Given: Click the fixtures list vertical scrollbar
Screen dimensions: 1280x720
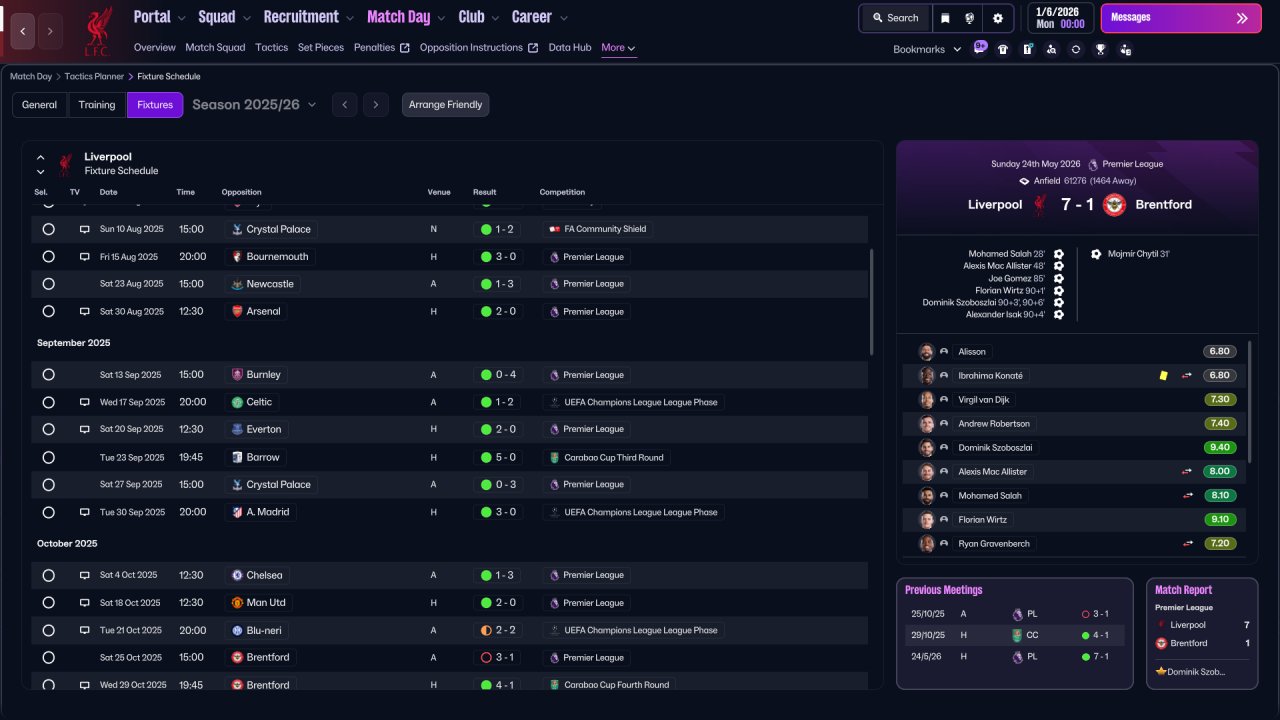Looking at the screenshot, I should pos(871,303).
